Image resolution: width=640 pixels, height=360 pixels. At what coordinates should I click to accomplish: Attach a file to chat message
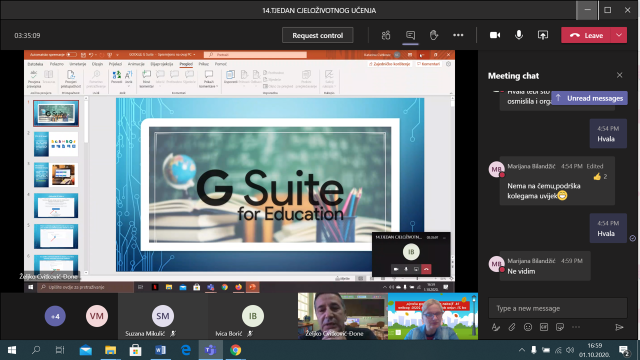(511, 327)
